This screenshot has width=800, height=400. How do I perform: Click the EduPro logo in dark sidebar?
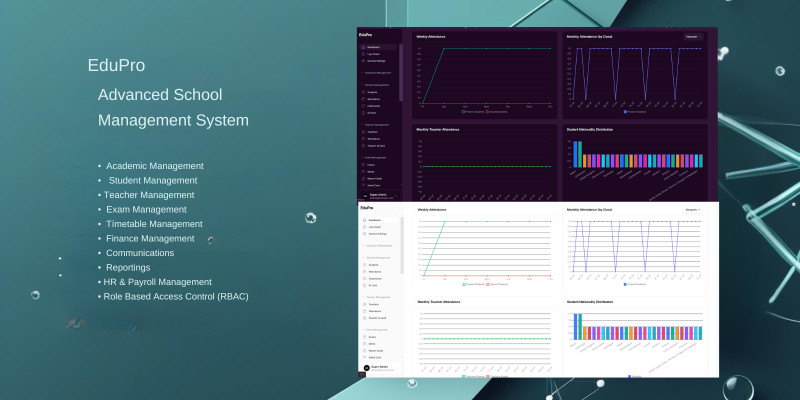point(367,34)
